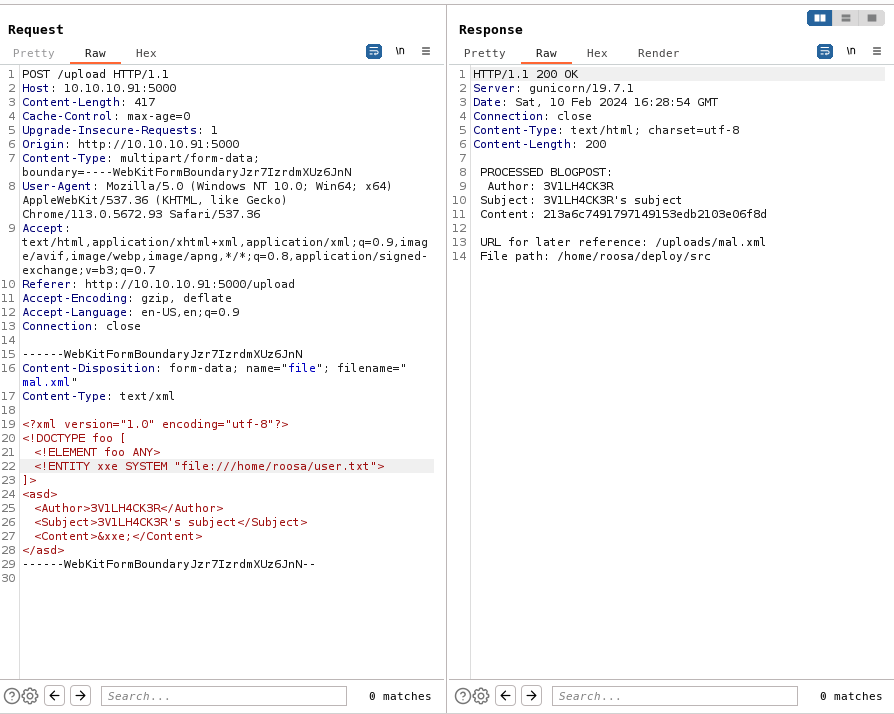Click the Upgrade-Insecure-Requests header

click(120, 130)
